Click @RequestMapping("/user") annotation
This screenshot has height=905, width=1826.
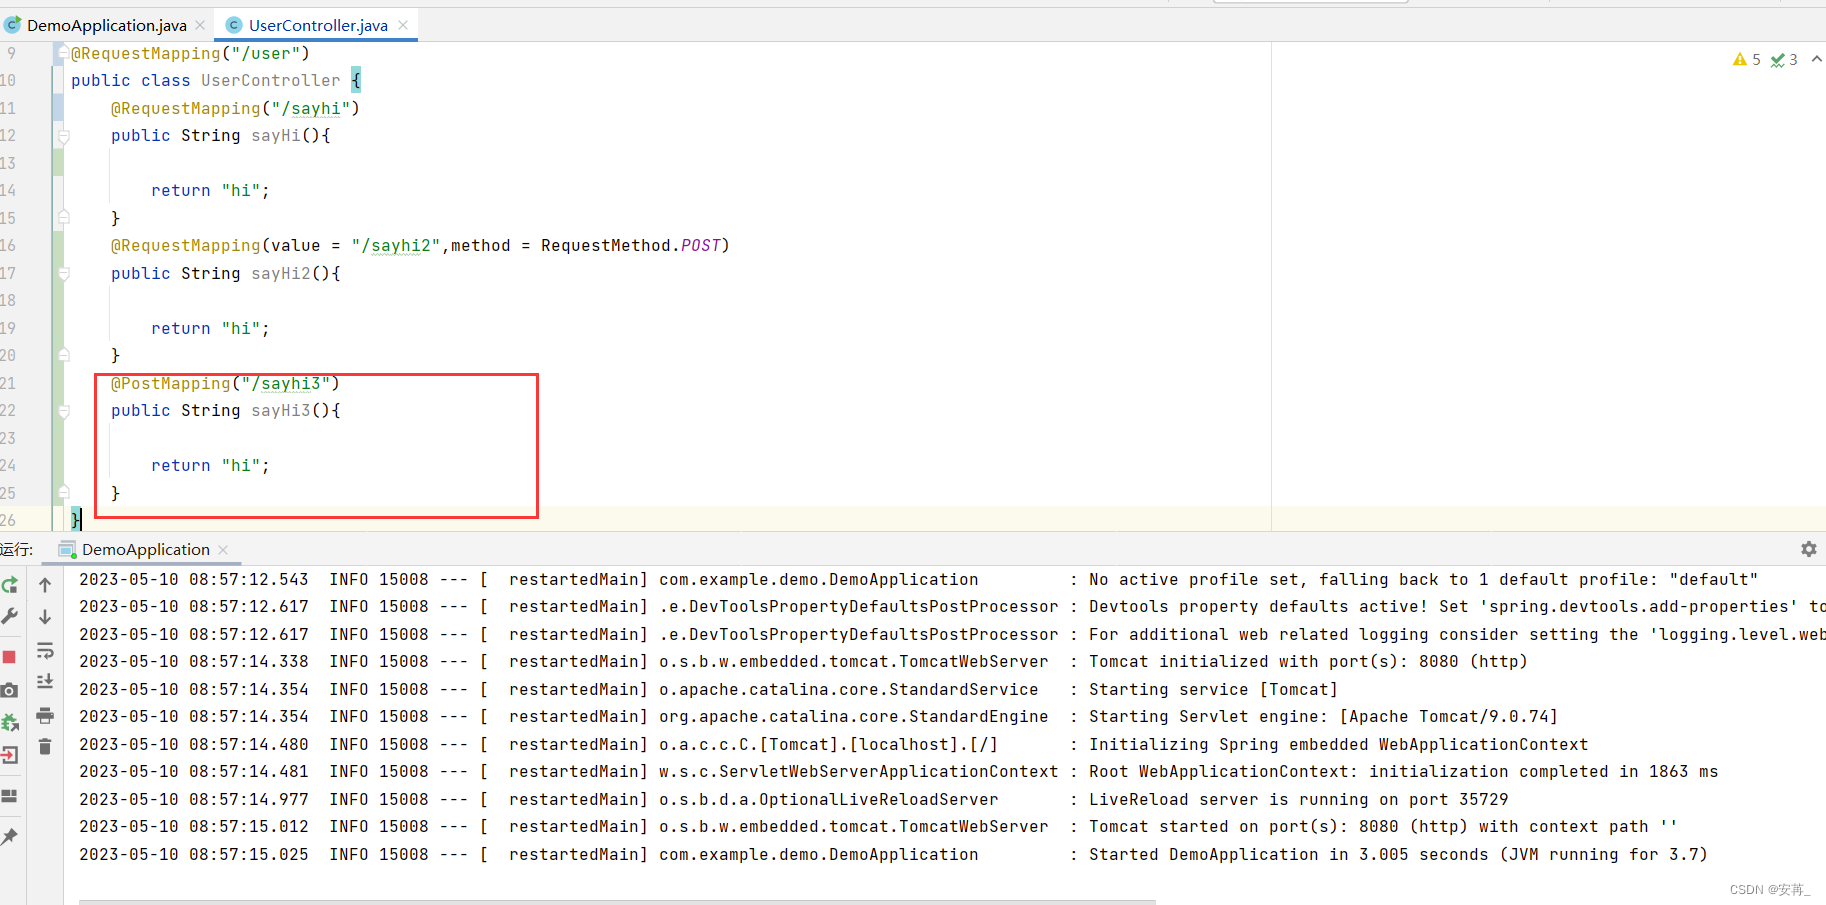(x=190, y=54)
